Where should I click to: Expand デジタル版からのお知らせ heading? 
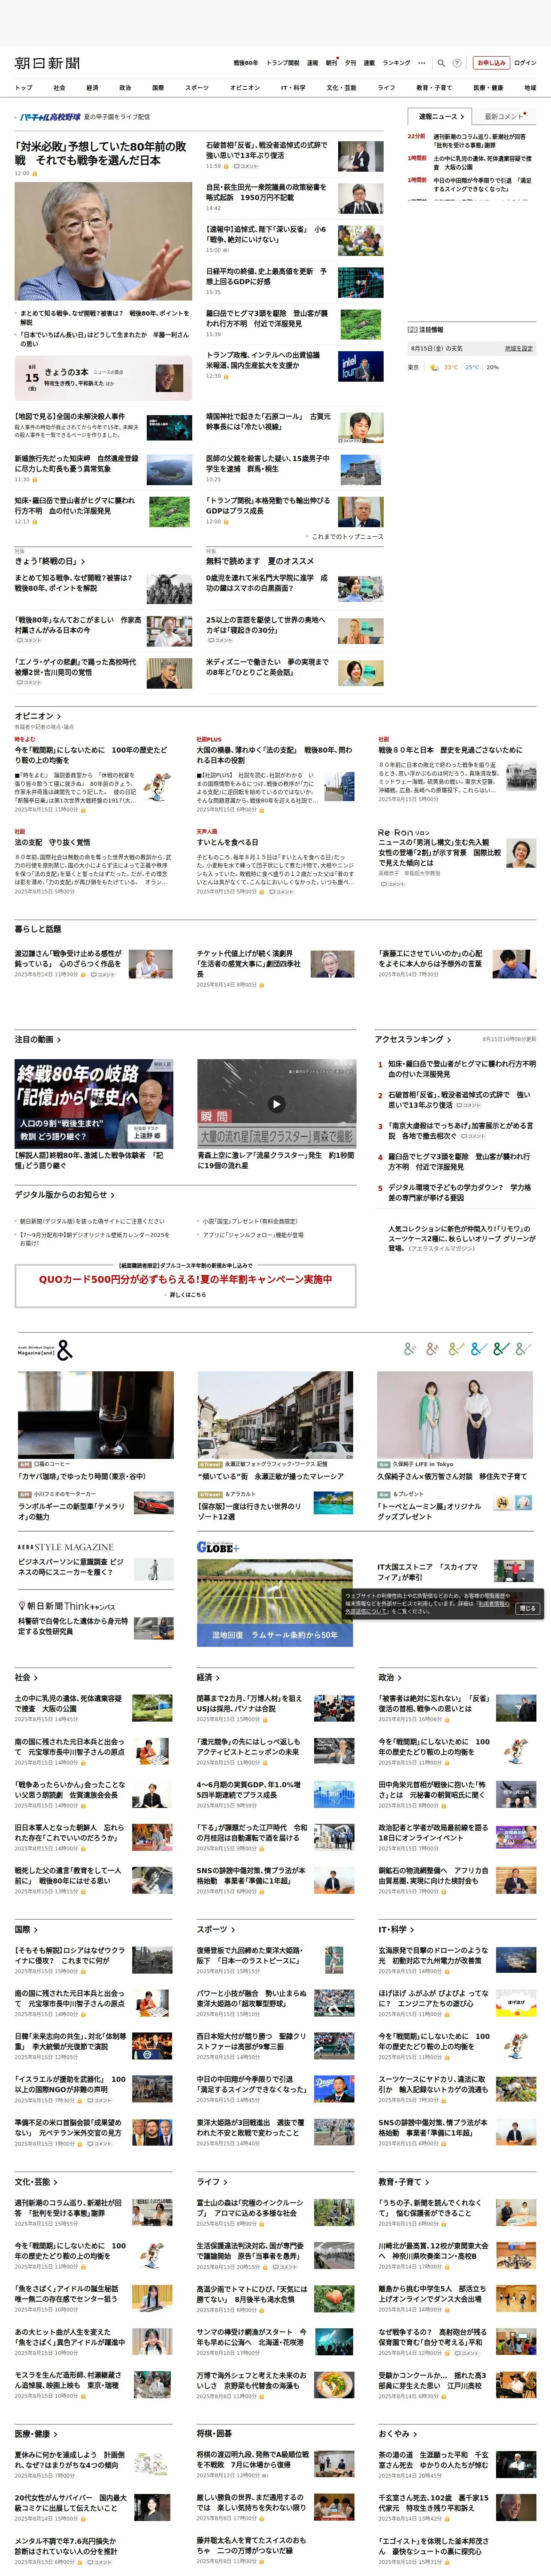pos(64,1195)
